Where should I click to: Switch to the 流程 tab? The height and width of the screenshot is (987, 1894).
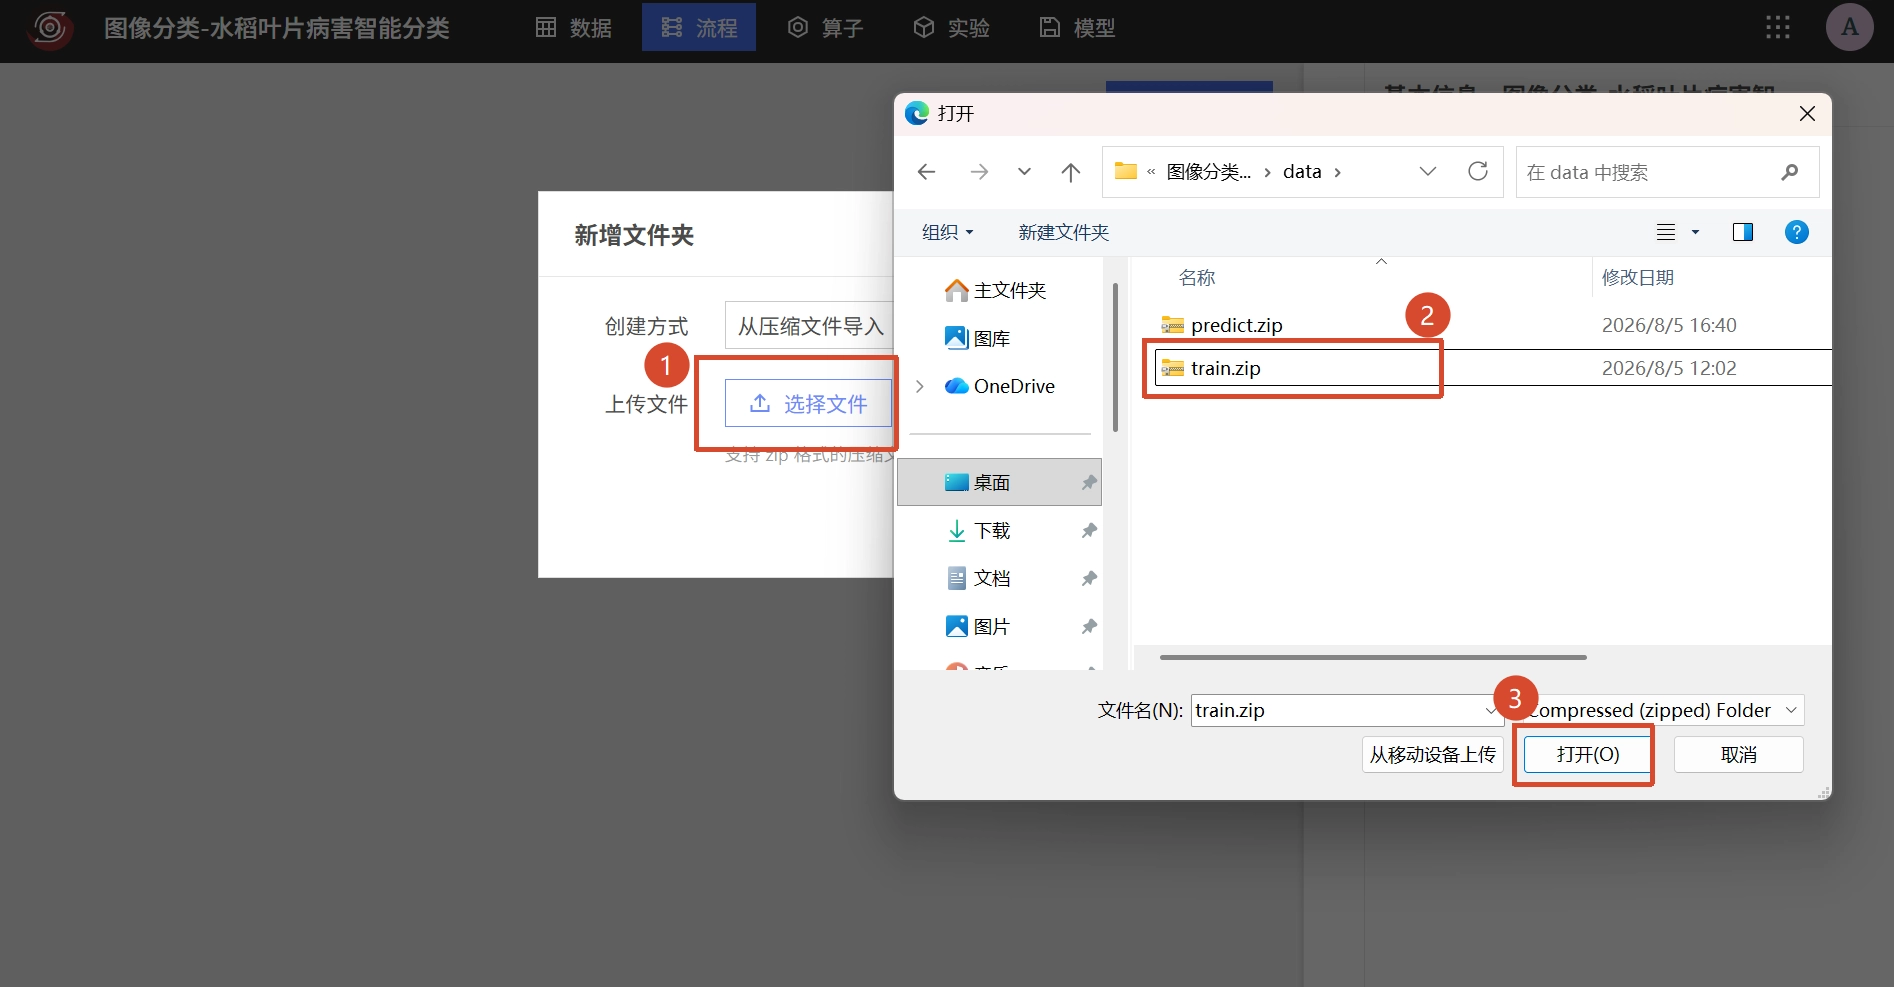coord(699,27)
